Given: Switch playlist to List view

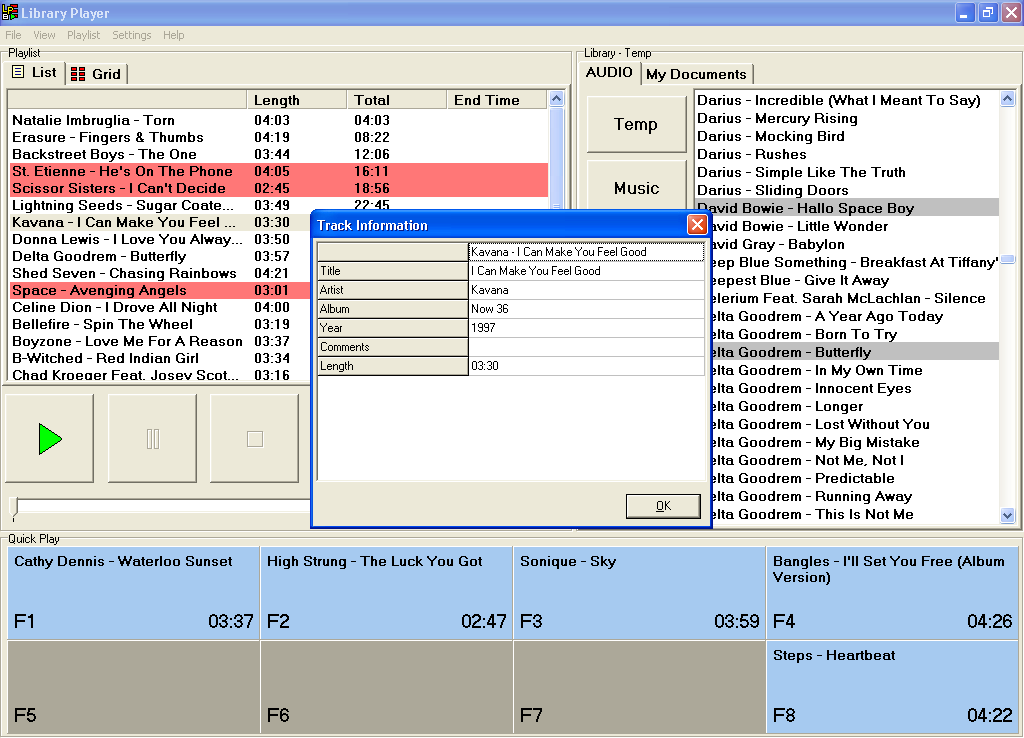Looking at the screenshot, I should 35,72.
